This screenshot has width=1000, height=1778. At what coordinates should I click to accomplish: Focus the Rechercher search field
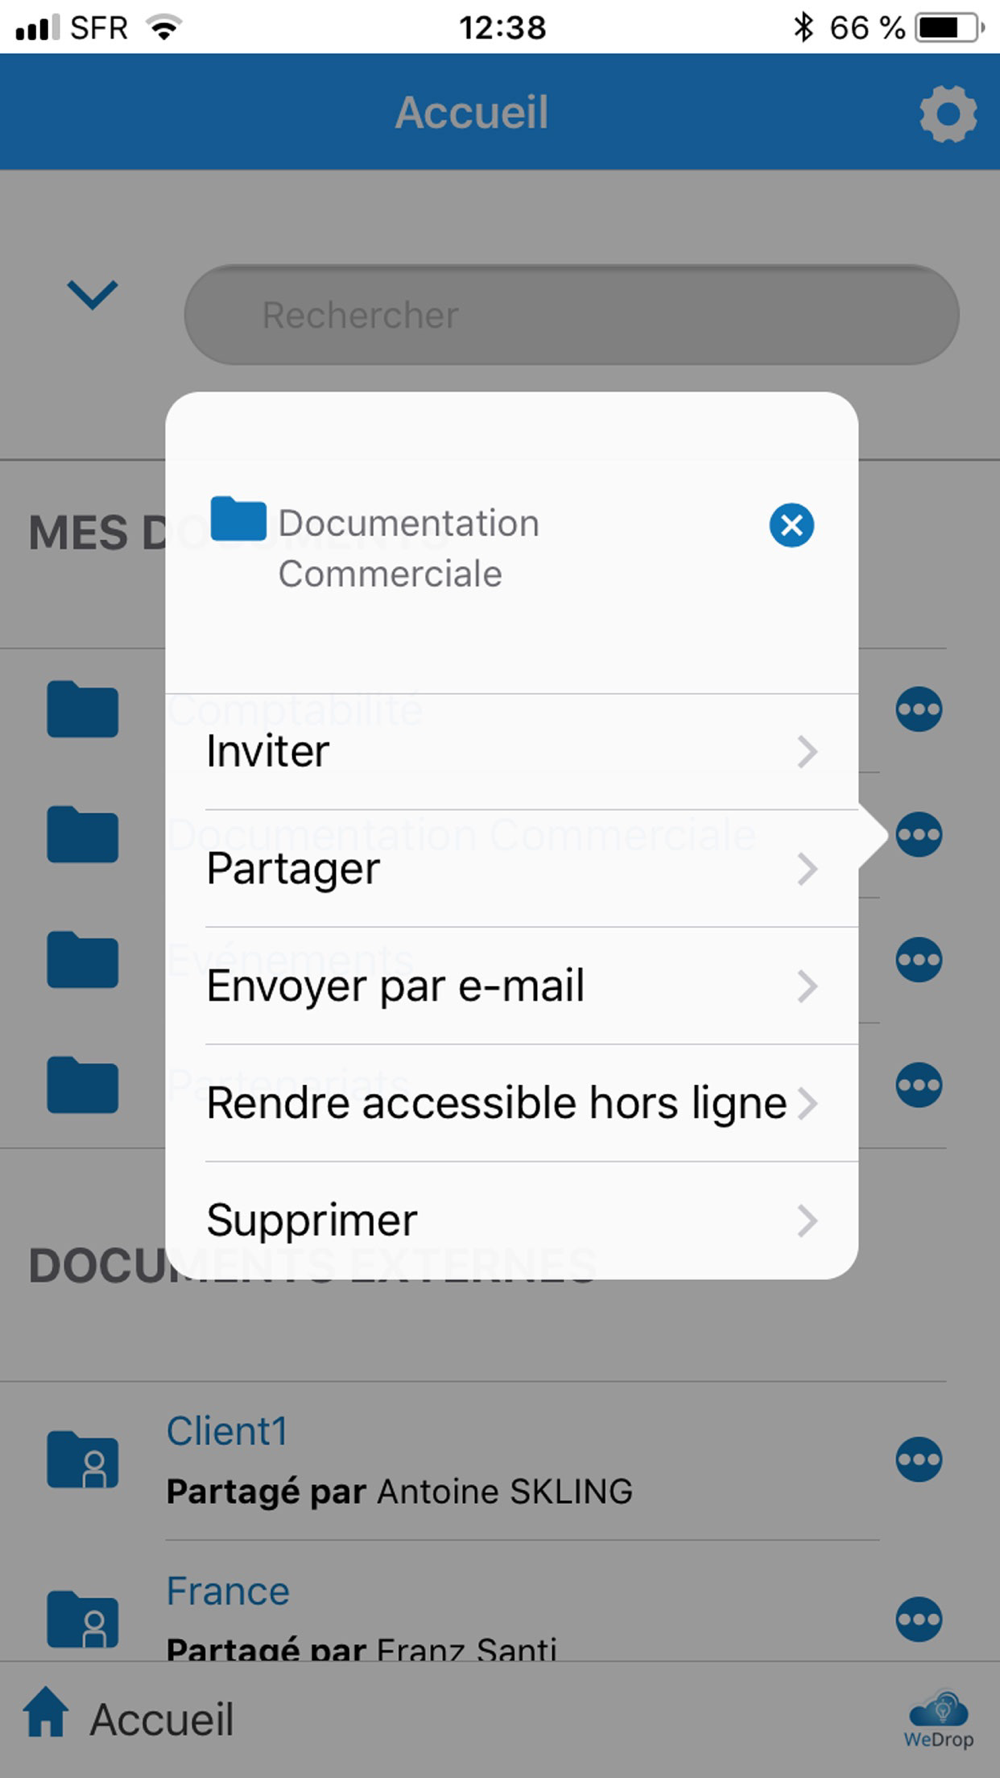click(572, 315)
